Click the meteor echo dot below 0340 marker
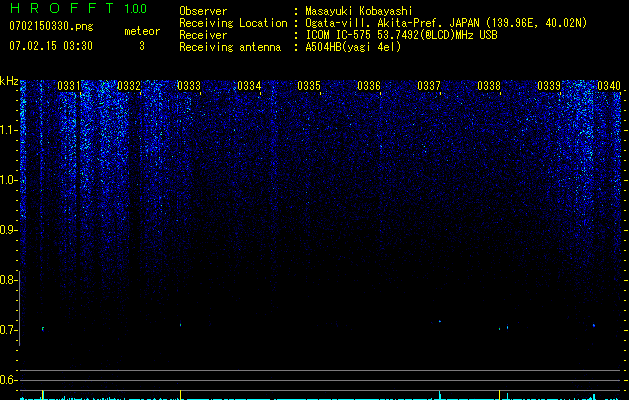 [594, 325]
